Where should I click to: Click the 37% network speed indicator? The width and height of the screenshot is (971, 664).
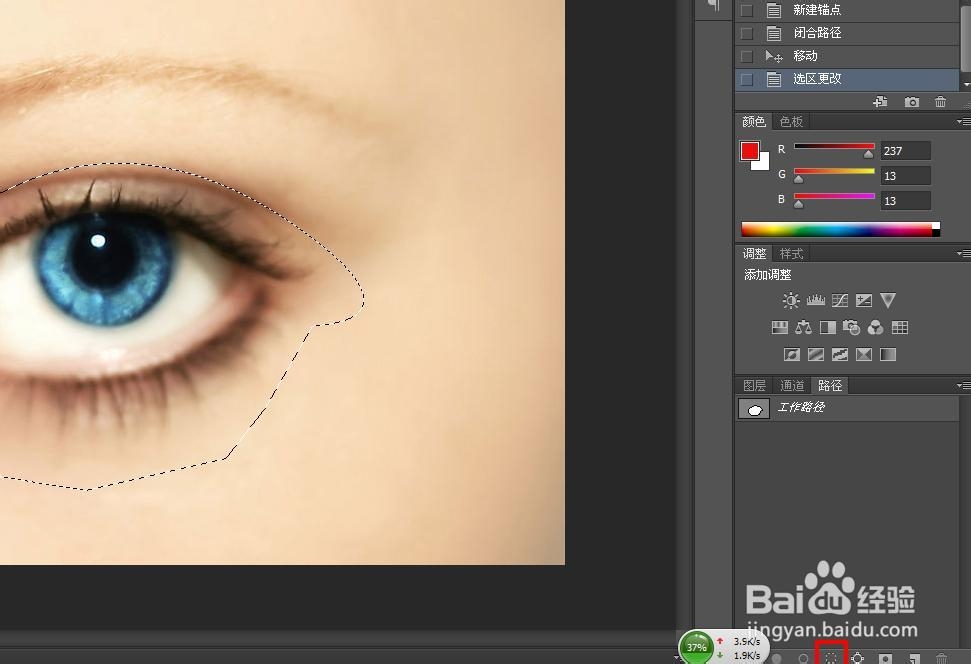[x=698, y=648]
